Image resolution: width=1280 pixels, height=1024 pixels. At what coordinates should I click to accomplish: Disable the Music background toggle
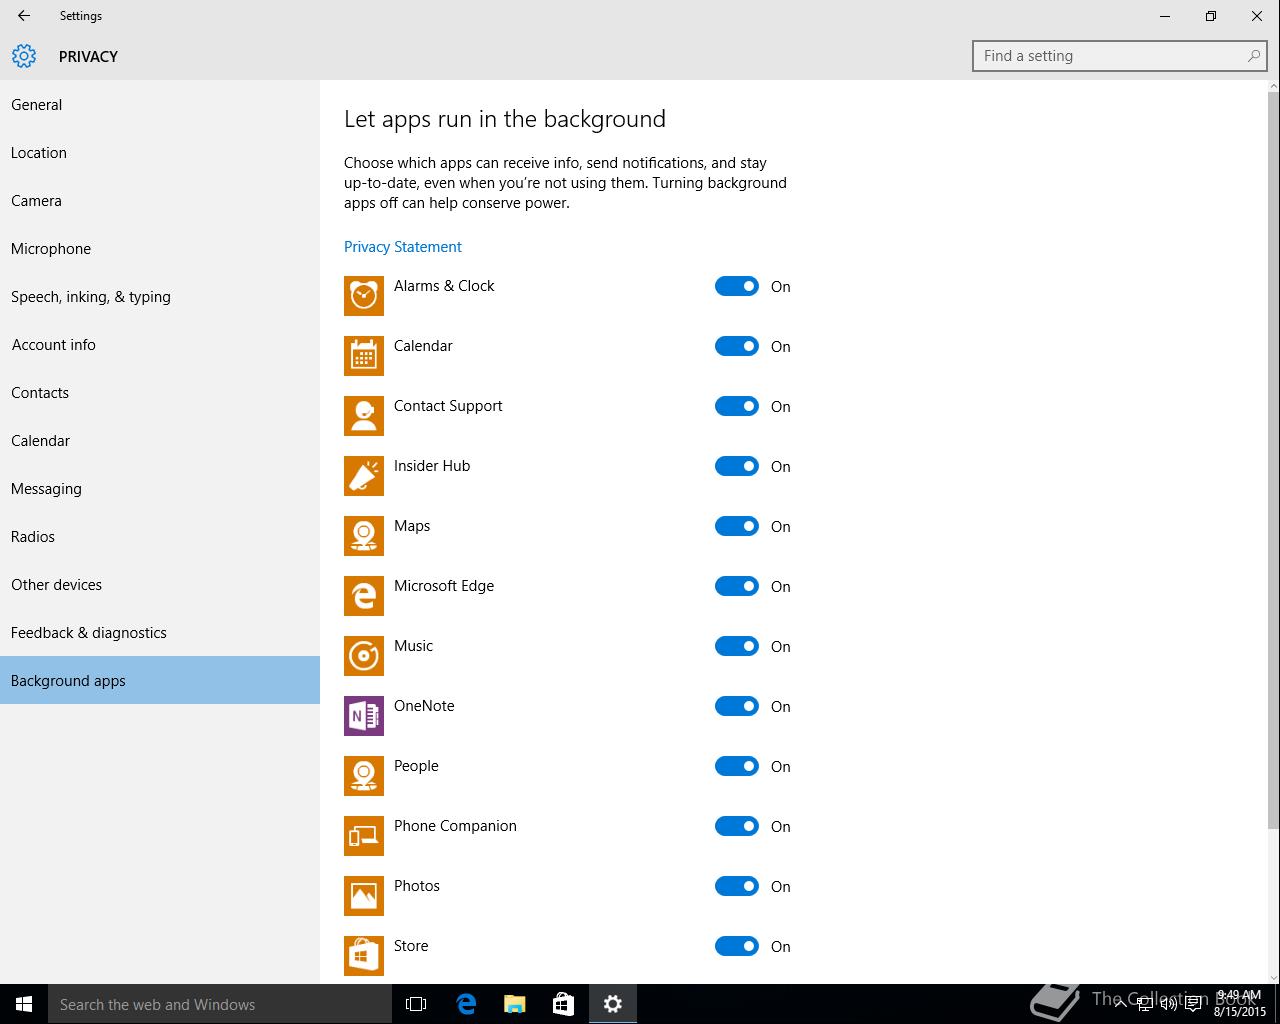(737, 646)
